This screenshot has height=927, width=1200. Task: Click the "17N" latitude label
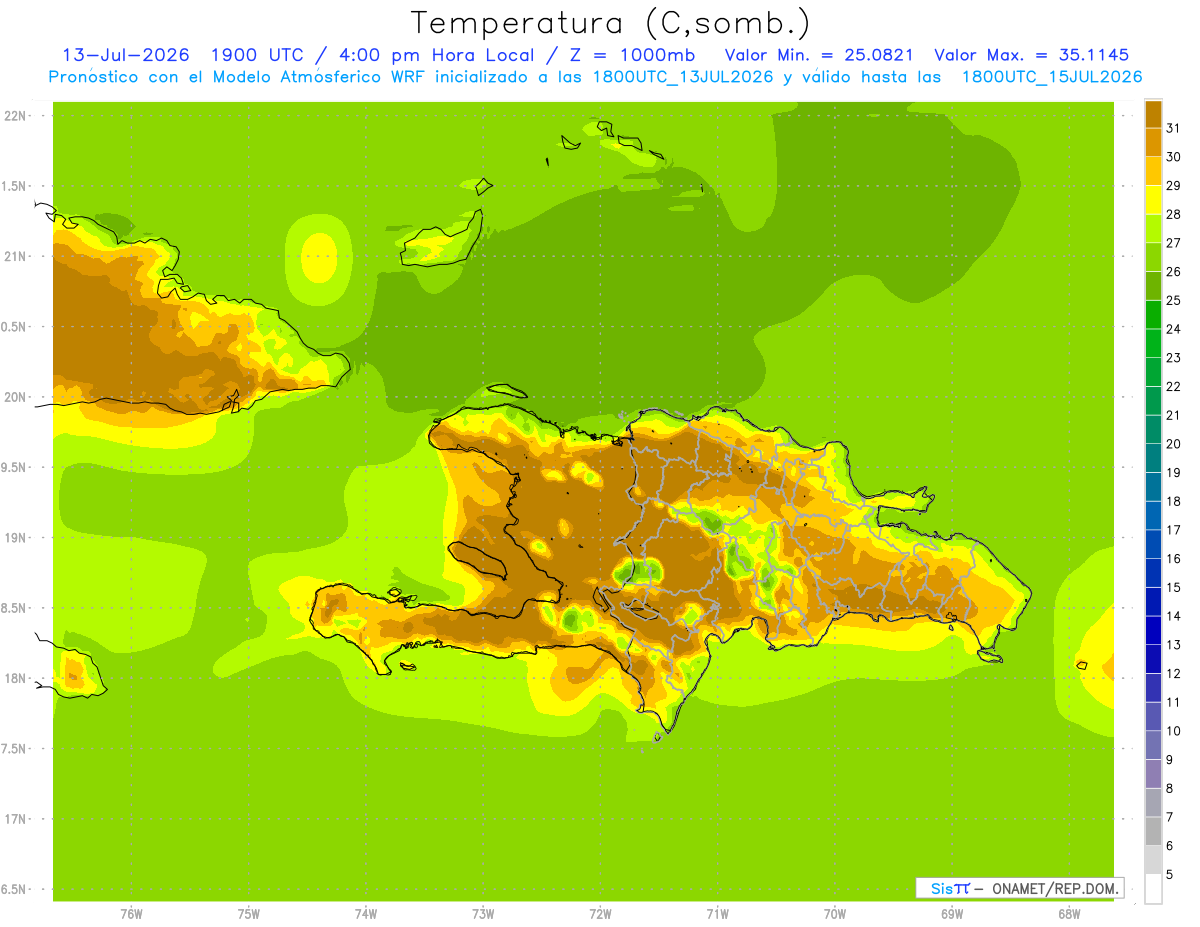pyautogui.click(x=15, y=819)
